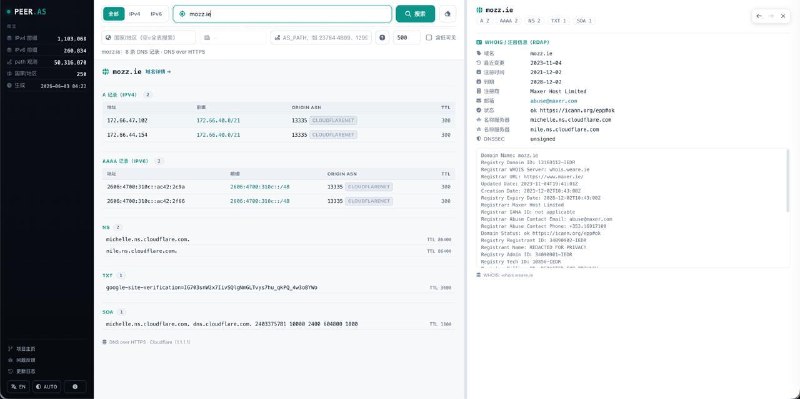Click the globe icon beside the mozz.ie heading
Viewport: 800px width, 399px height.
point(106,72)
